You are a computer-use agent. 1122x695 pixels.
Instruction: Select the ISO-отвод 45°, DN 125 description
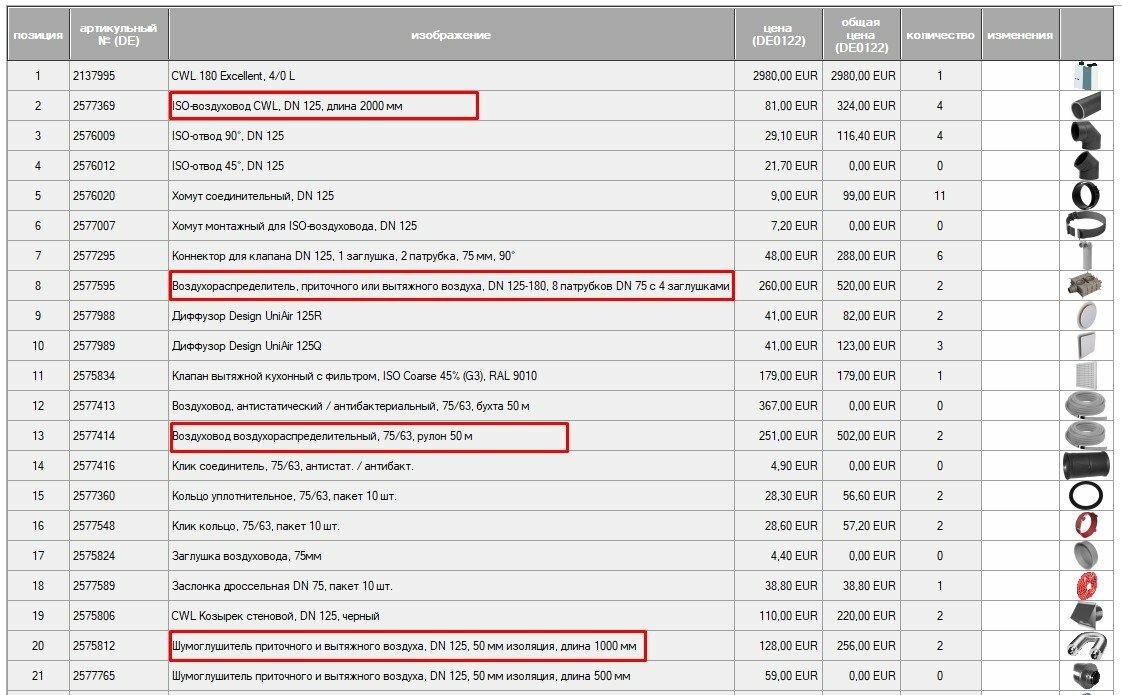[x=228, y=166]
